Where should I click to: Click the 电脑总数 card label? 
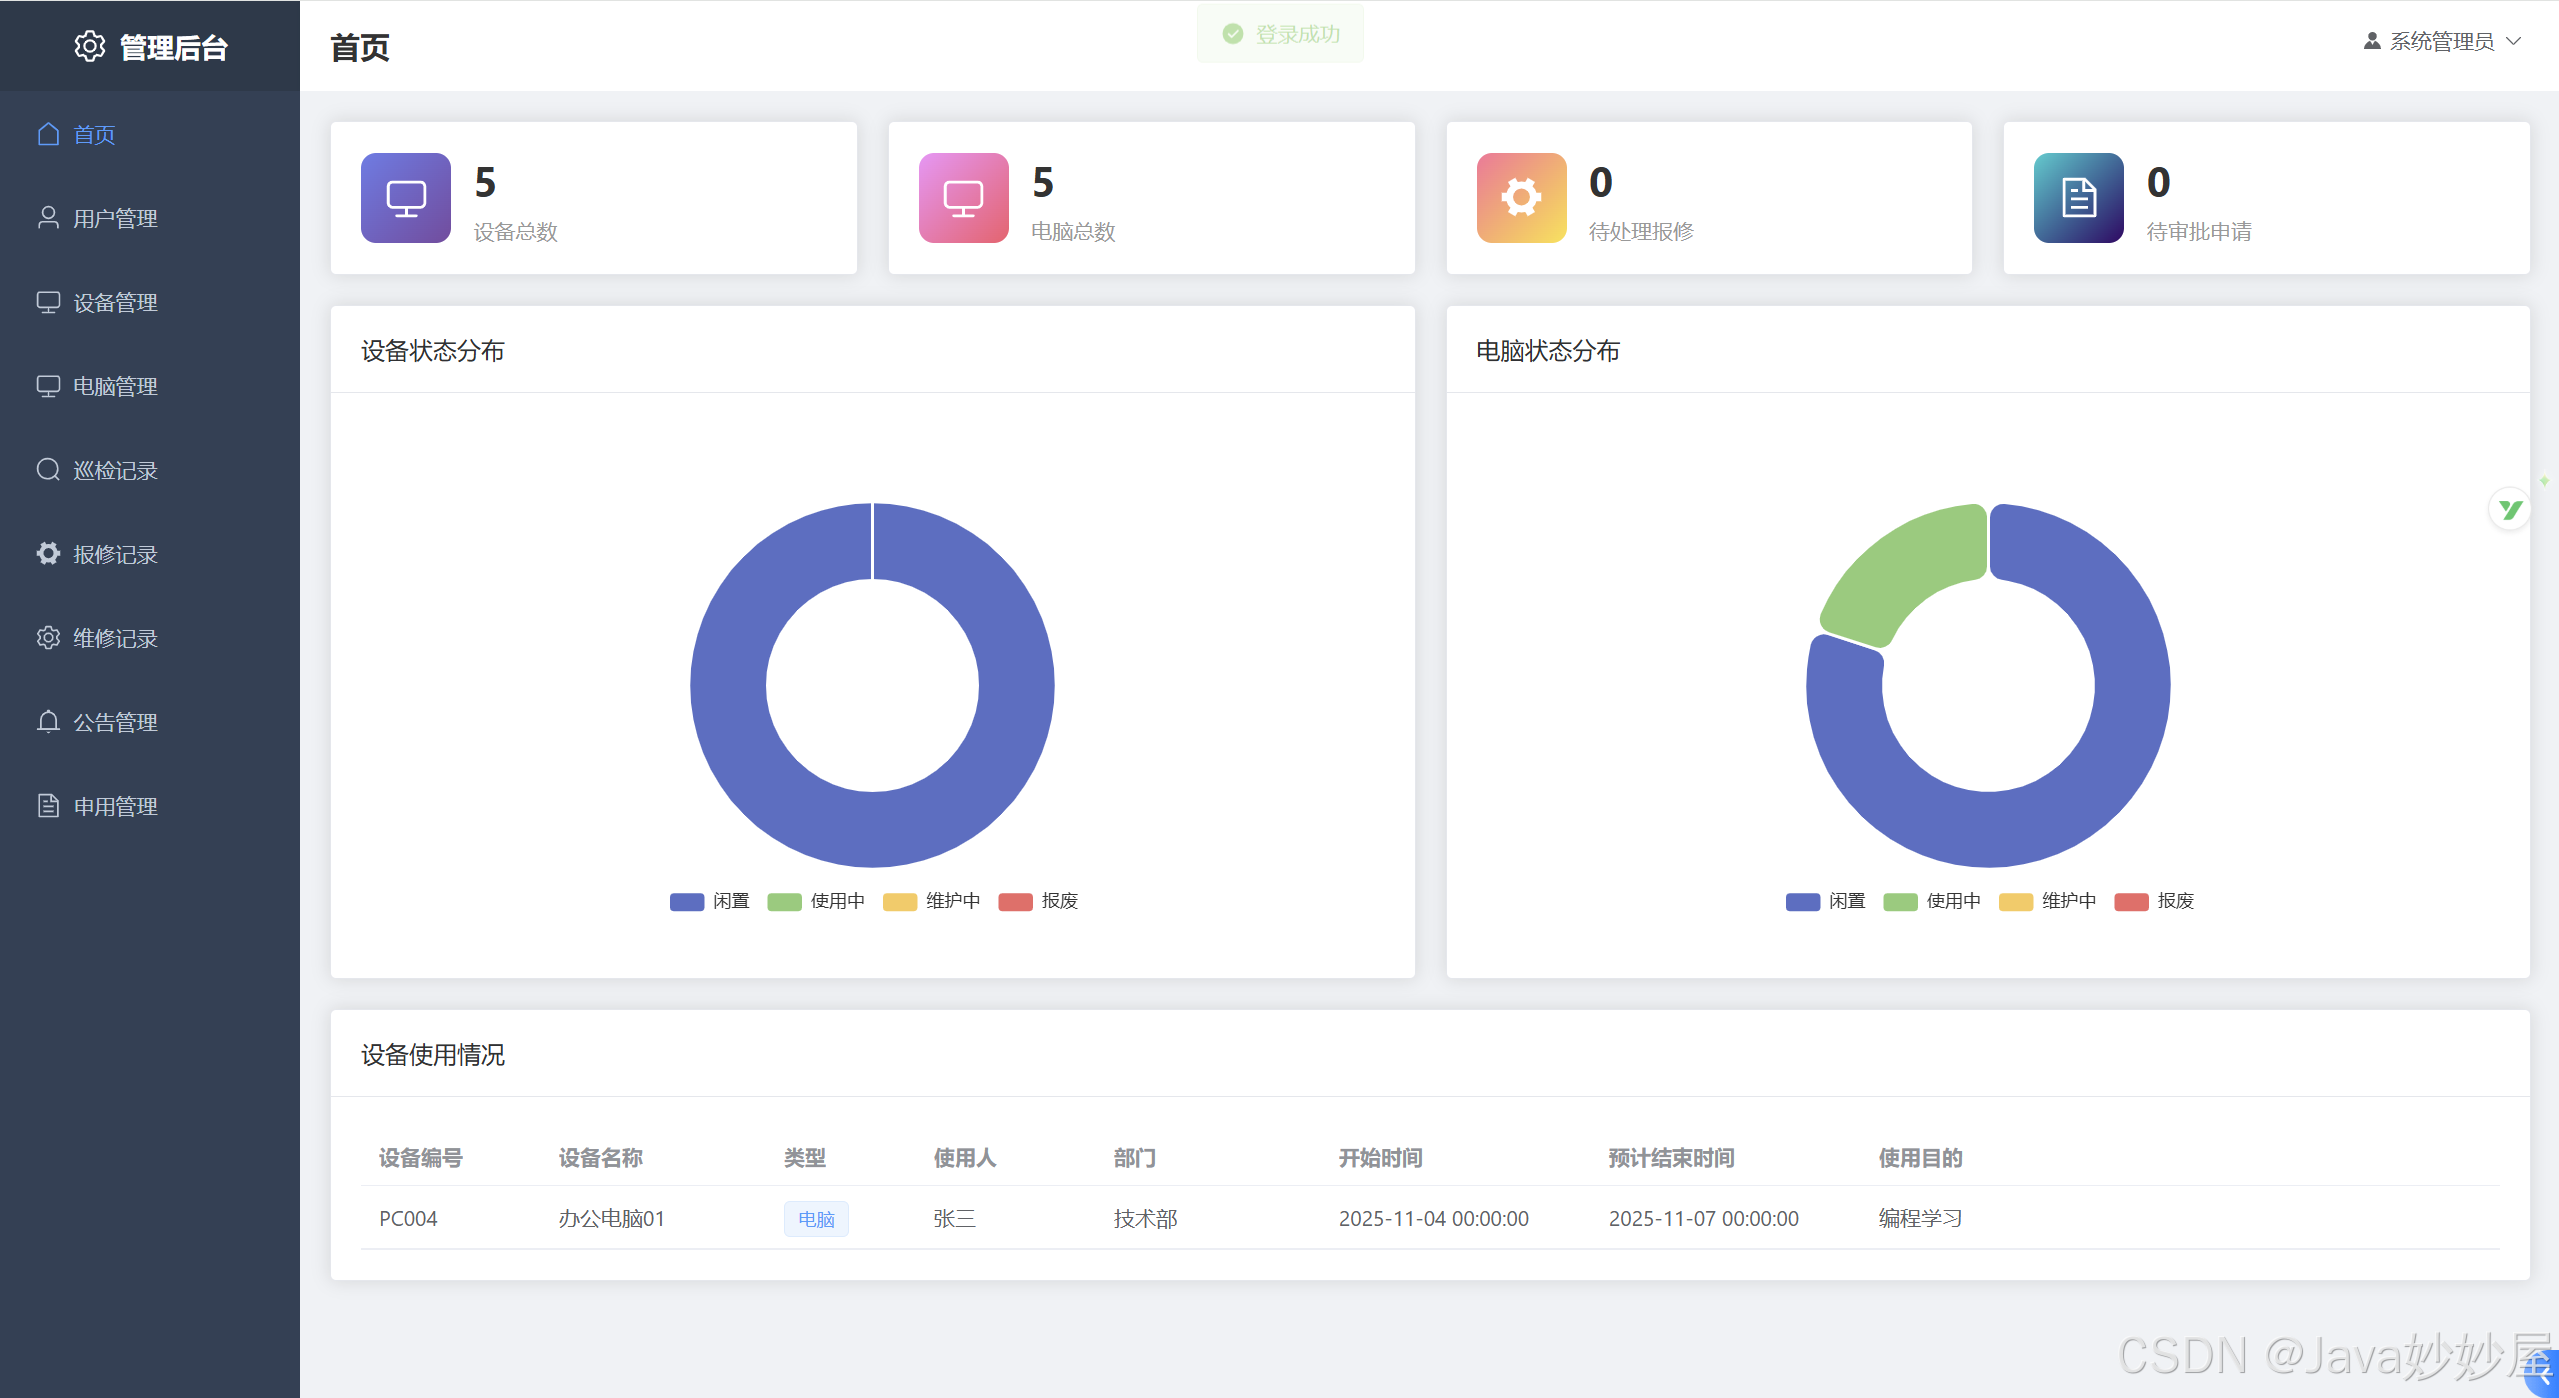click(1073, 232)
